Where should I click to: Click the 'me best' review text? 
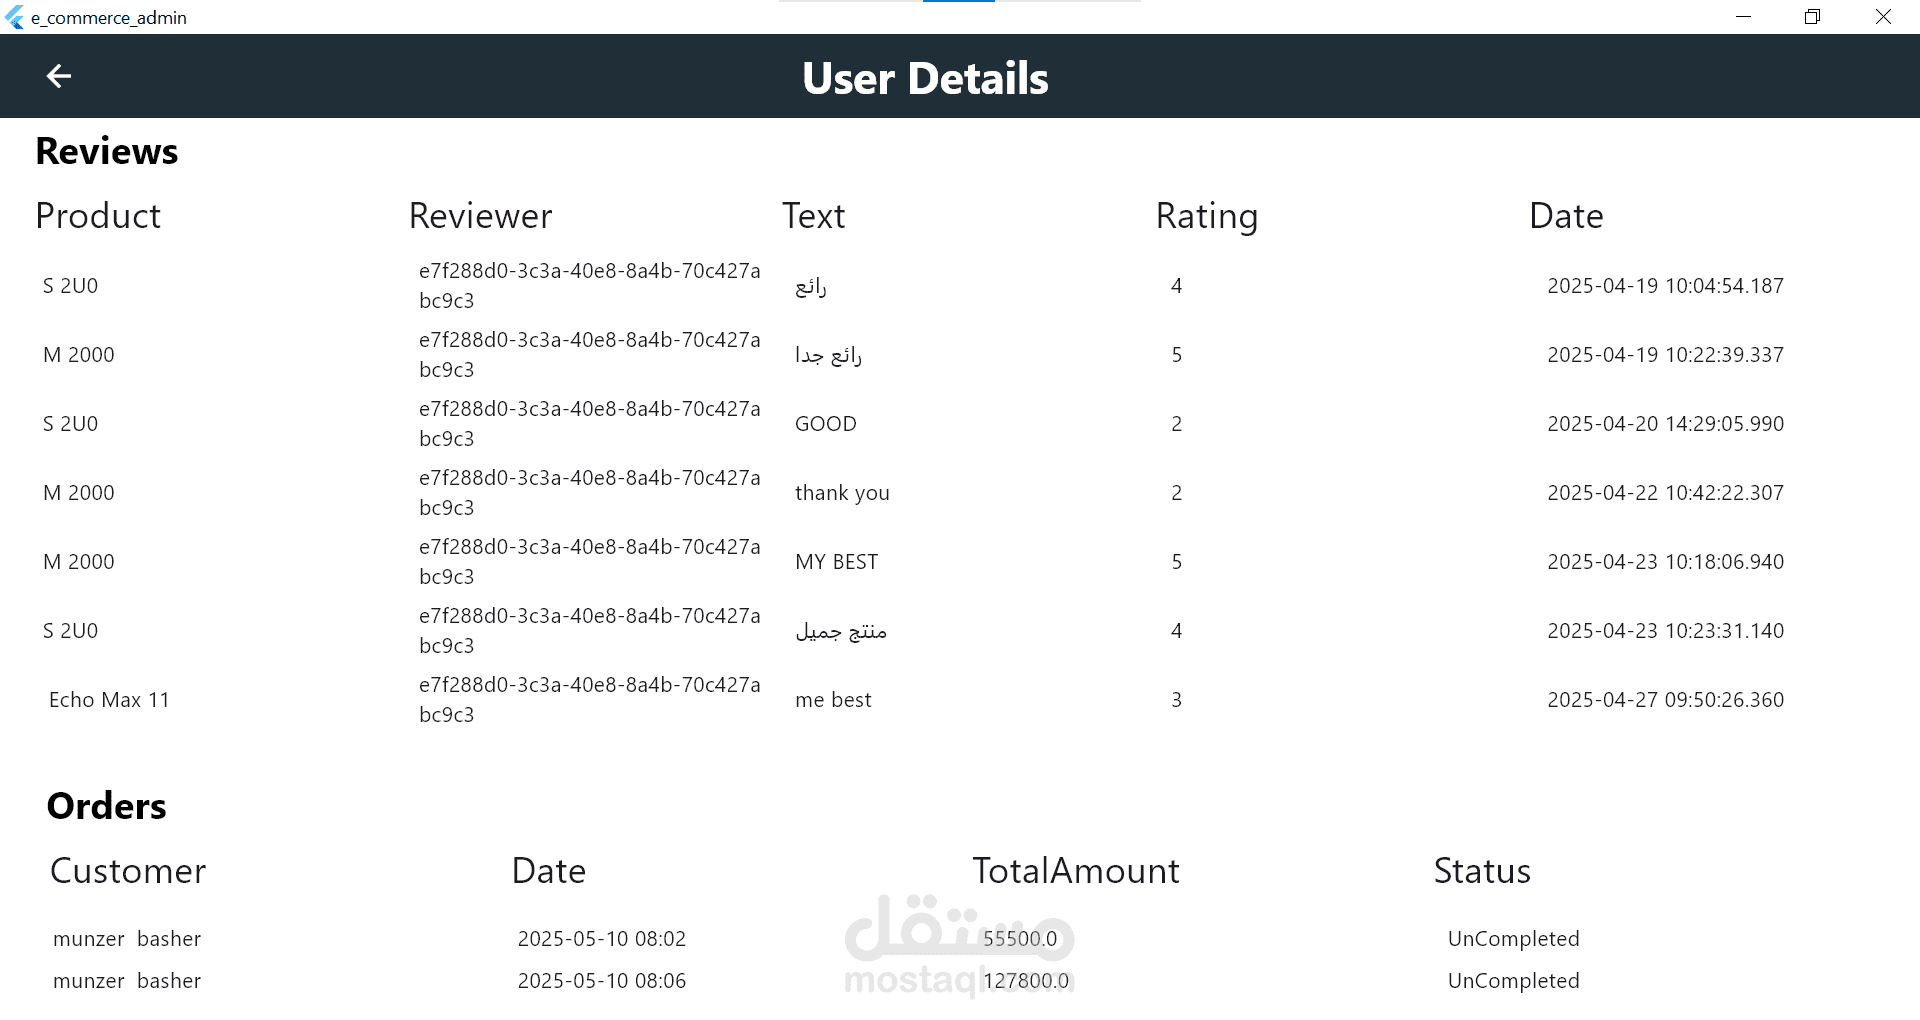pyautogui.click(x=833, y=700)
